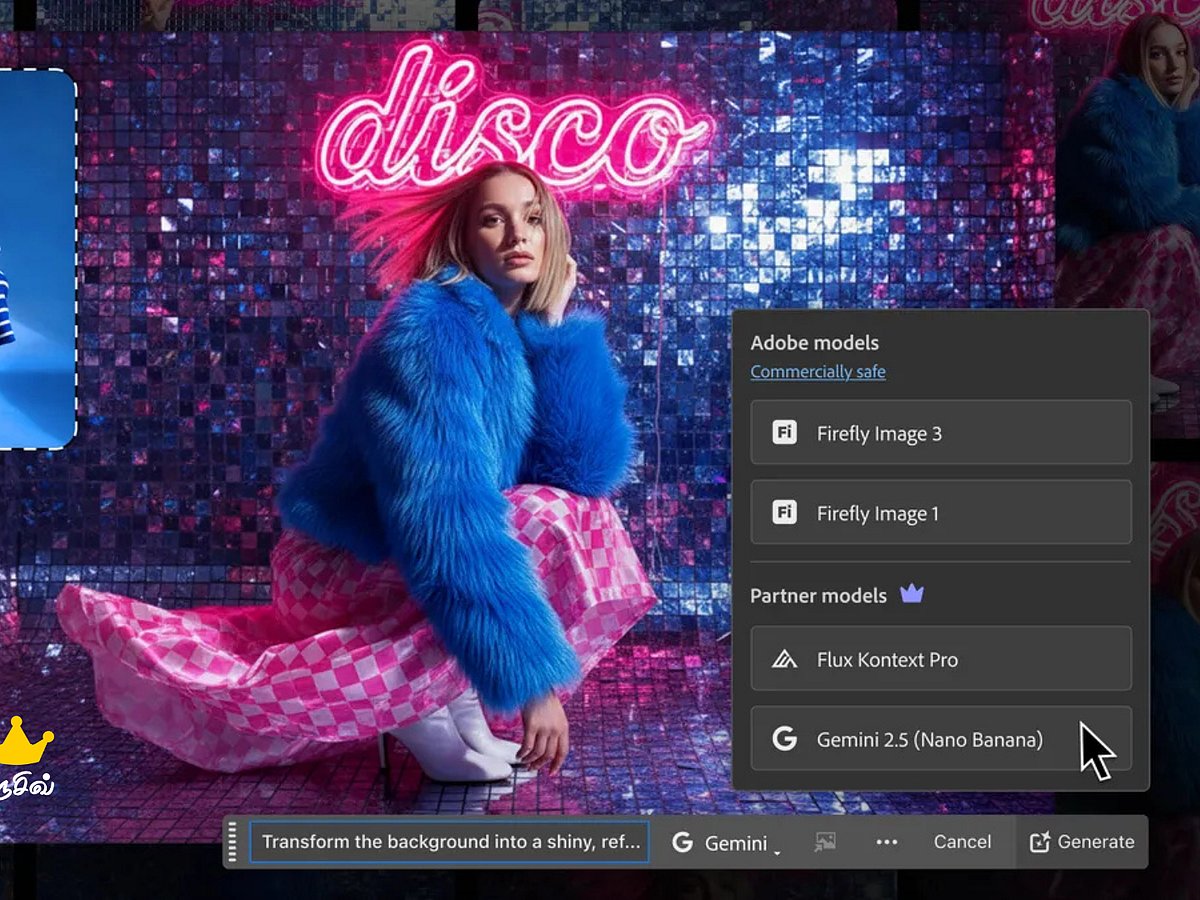The width and height of the screenshot is (1200, 900).
Task: Grab the task bar drag handle grip
Action: (234, 842)
